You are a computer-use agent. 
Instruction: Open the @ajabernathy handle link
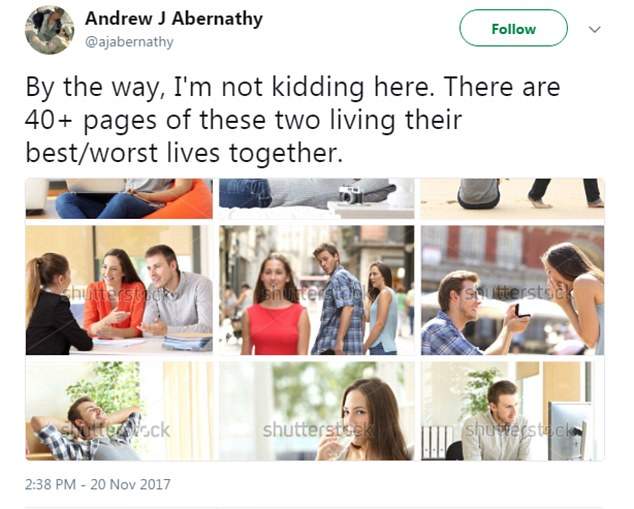[129, 42]
